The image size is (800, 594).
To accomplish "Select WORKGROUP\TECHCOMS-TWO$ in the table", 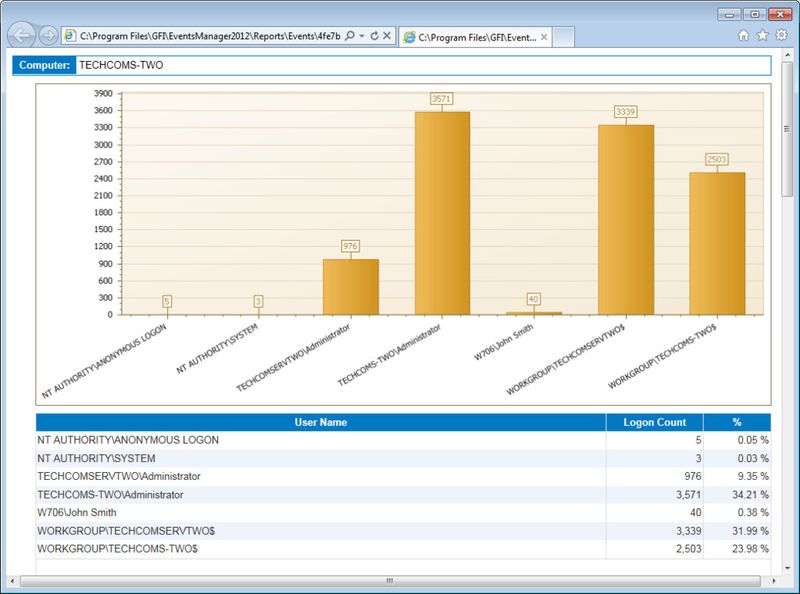I will 117,549.
